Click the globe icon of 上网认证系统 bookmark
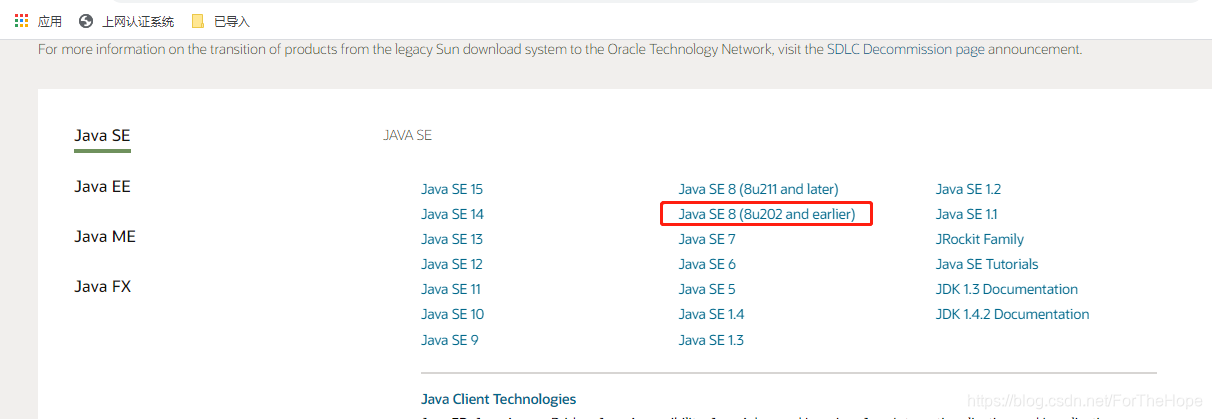 click(x=86, y=21)
